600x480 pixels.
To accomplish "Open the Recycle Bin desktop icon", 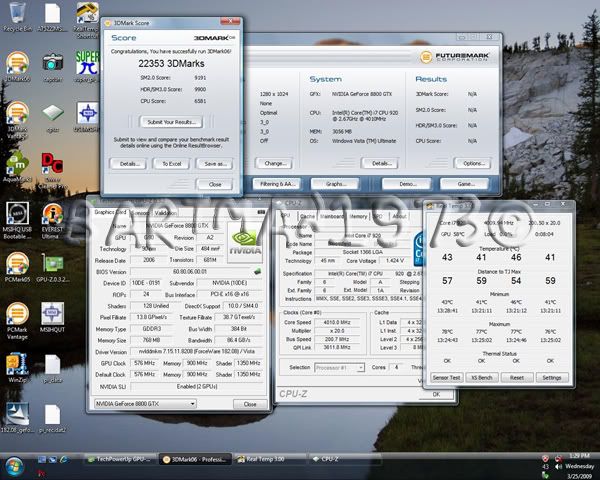I will [15, 16].
